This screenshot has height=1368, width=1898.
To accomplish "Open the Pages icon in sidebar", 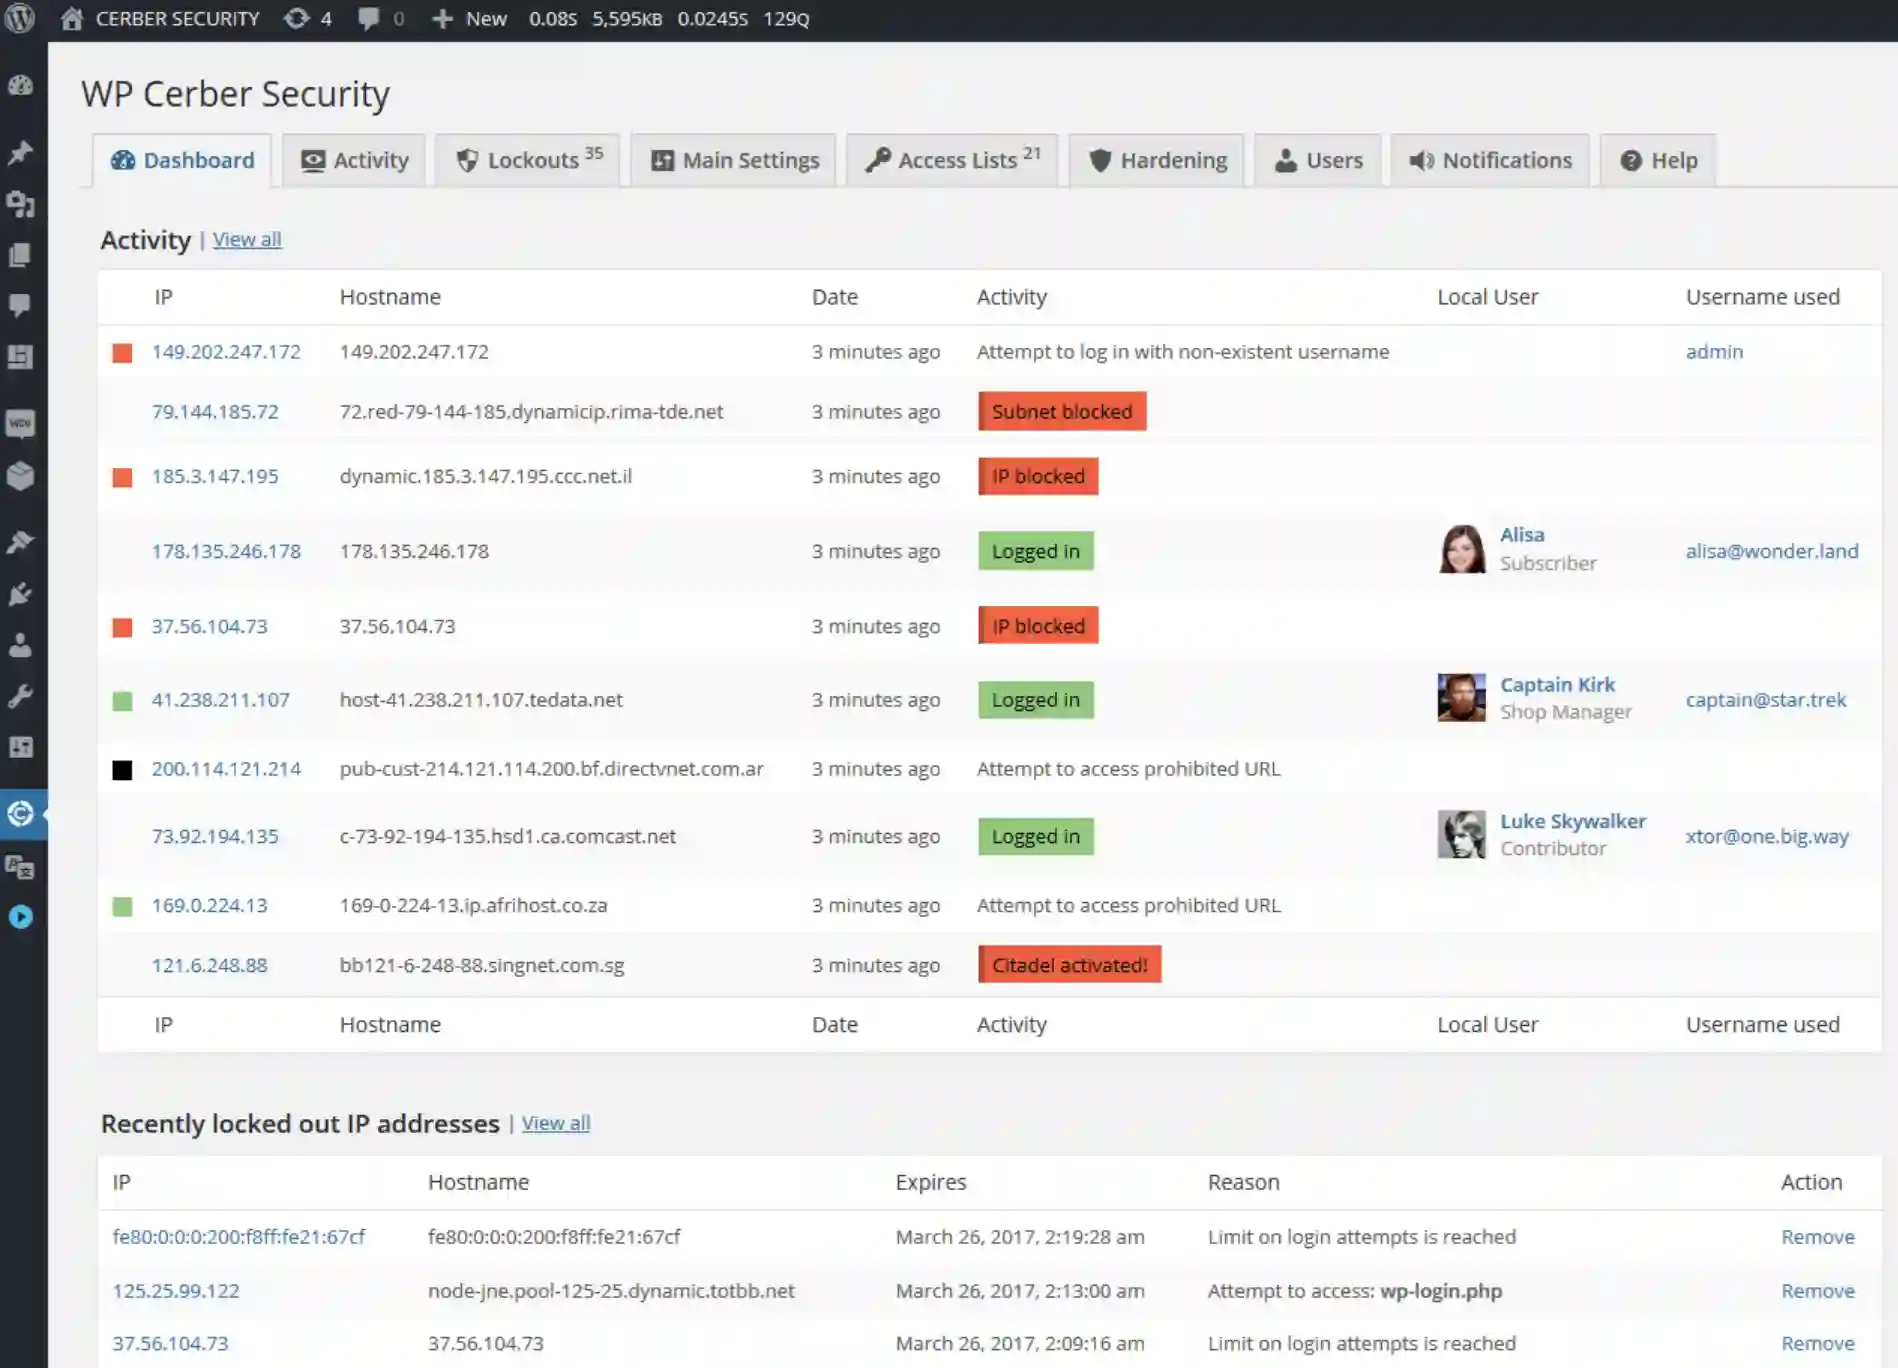I will [x=20, y=255].
